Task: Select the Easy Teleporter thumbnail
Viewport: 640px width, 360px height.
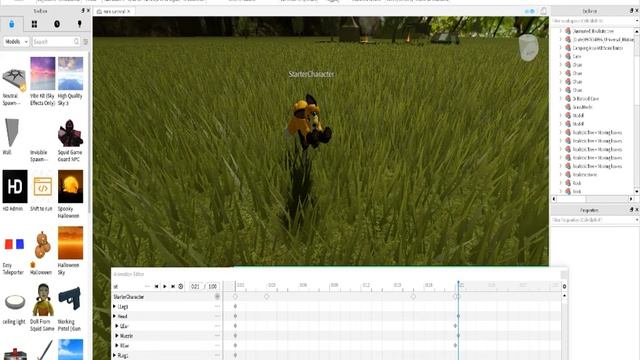Action: (x=14, y=244)
